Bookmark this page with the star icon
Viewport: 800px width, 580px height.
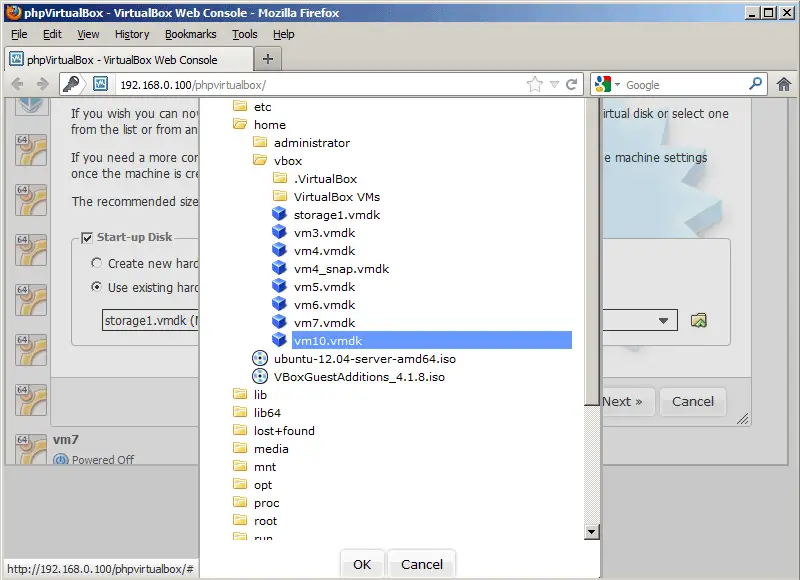click(x=535, y=84)
